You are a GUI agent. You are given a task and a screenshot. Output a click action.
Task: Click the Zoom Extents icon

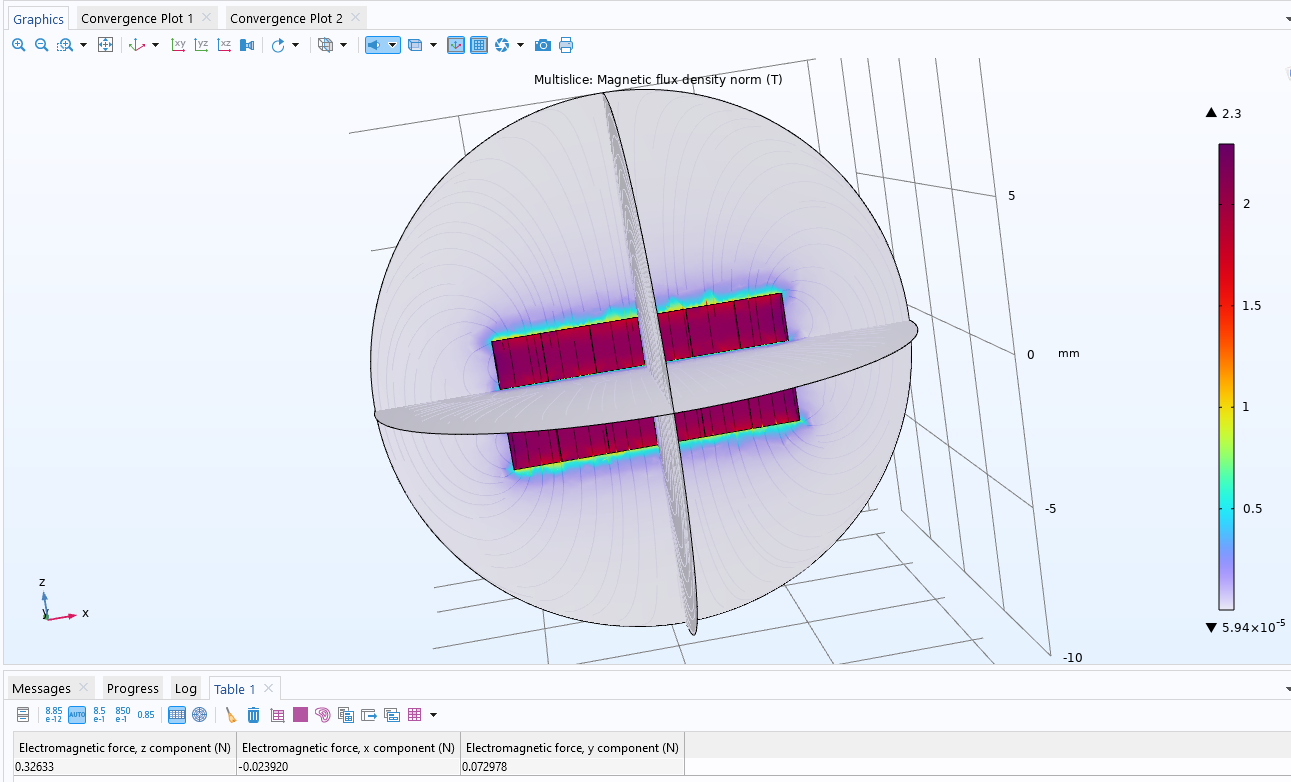coord(105,45)
